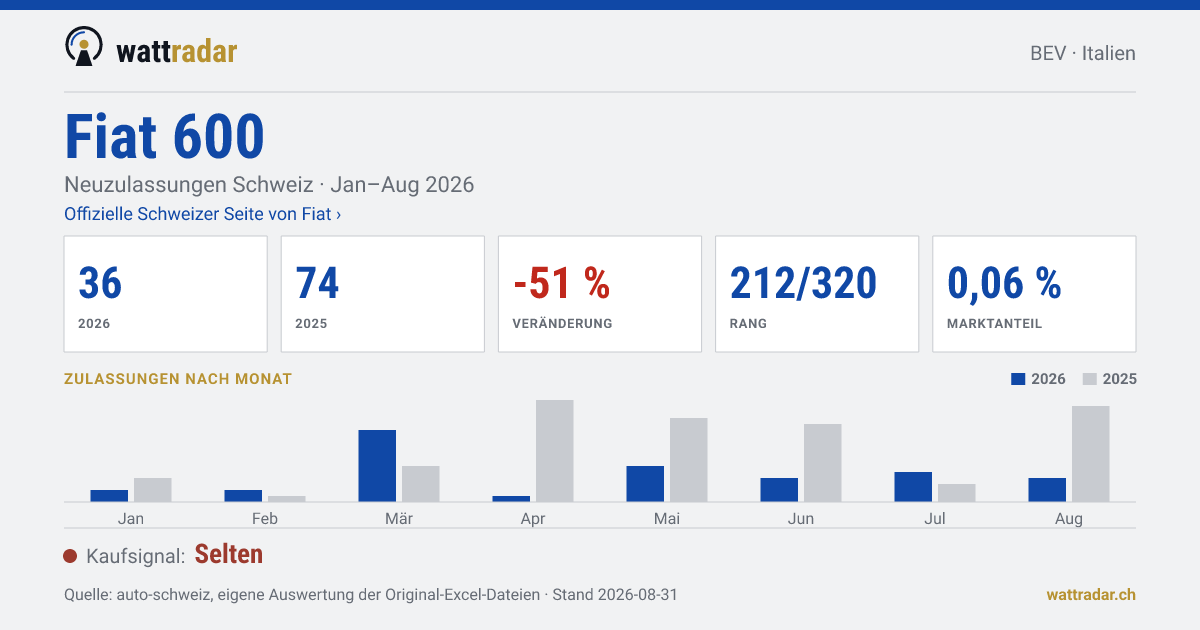Image resolution: width=1200 pixels, height=630 pixels.
Task: Select the 2025 registrations card showing 74
Action: [x=383, y=294]
